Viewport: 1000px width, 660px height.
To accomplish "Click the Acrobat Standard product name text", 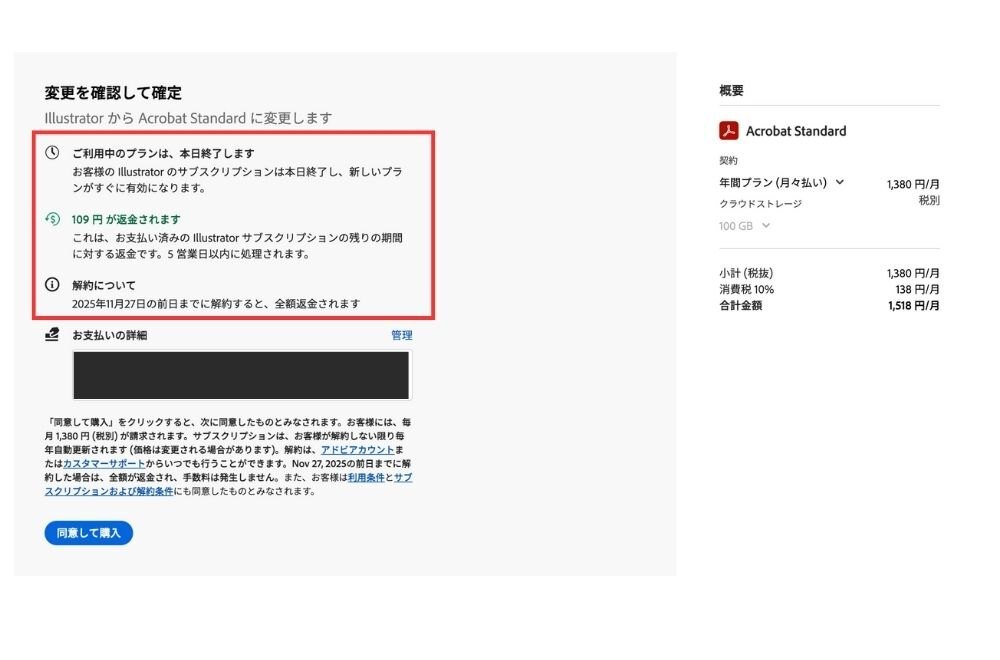I will pos(796,131).
